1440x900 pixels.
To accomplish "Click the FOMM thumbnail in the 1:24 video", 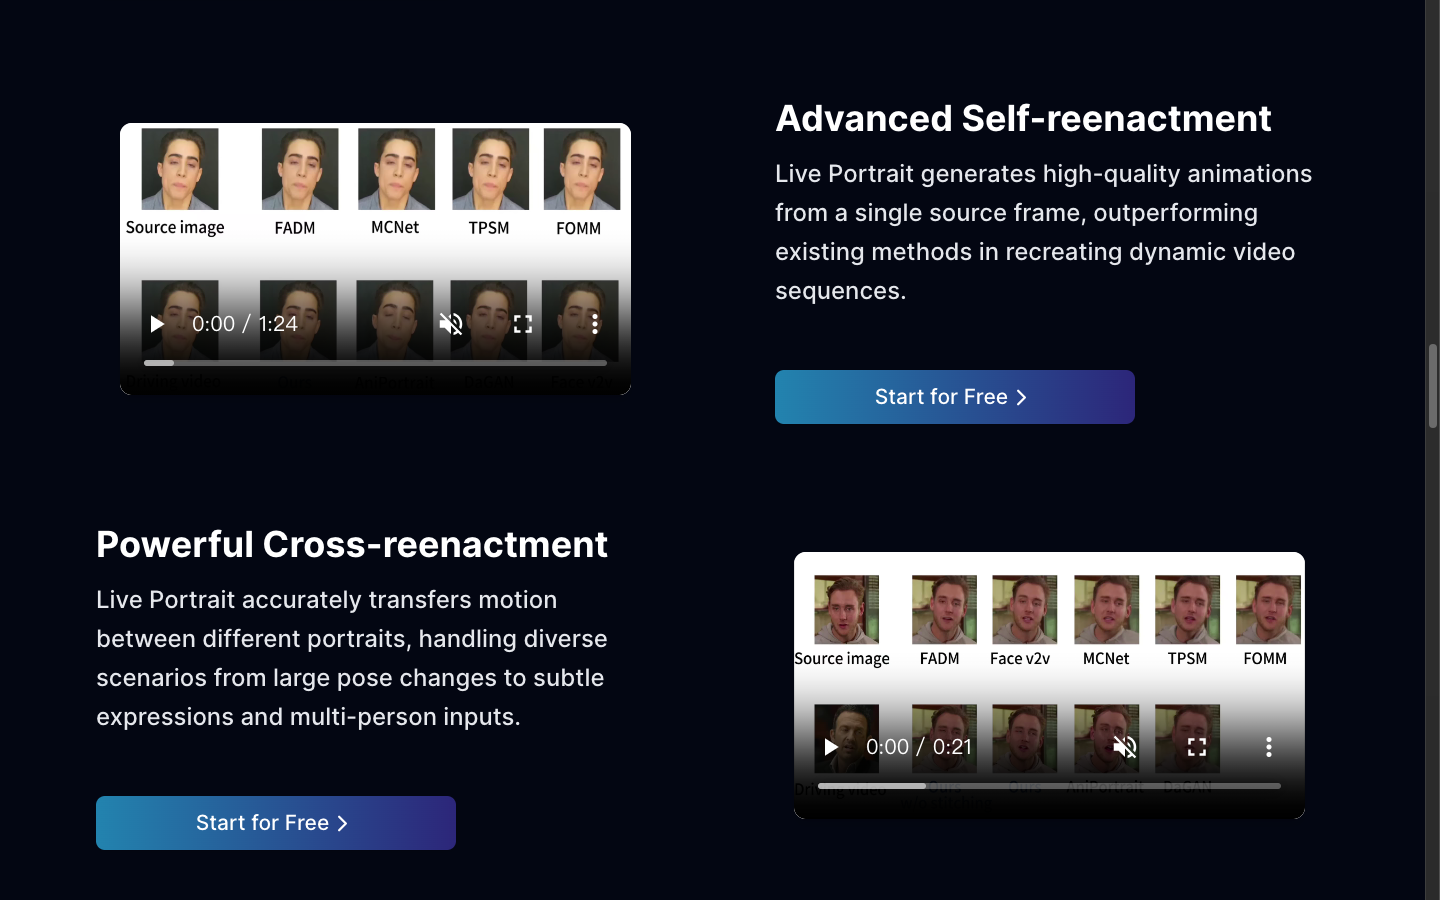I will [x=582, y=169].
